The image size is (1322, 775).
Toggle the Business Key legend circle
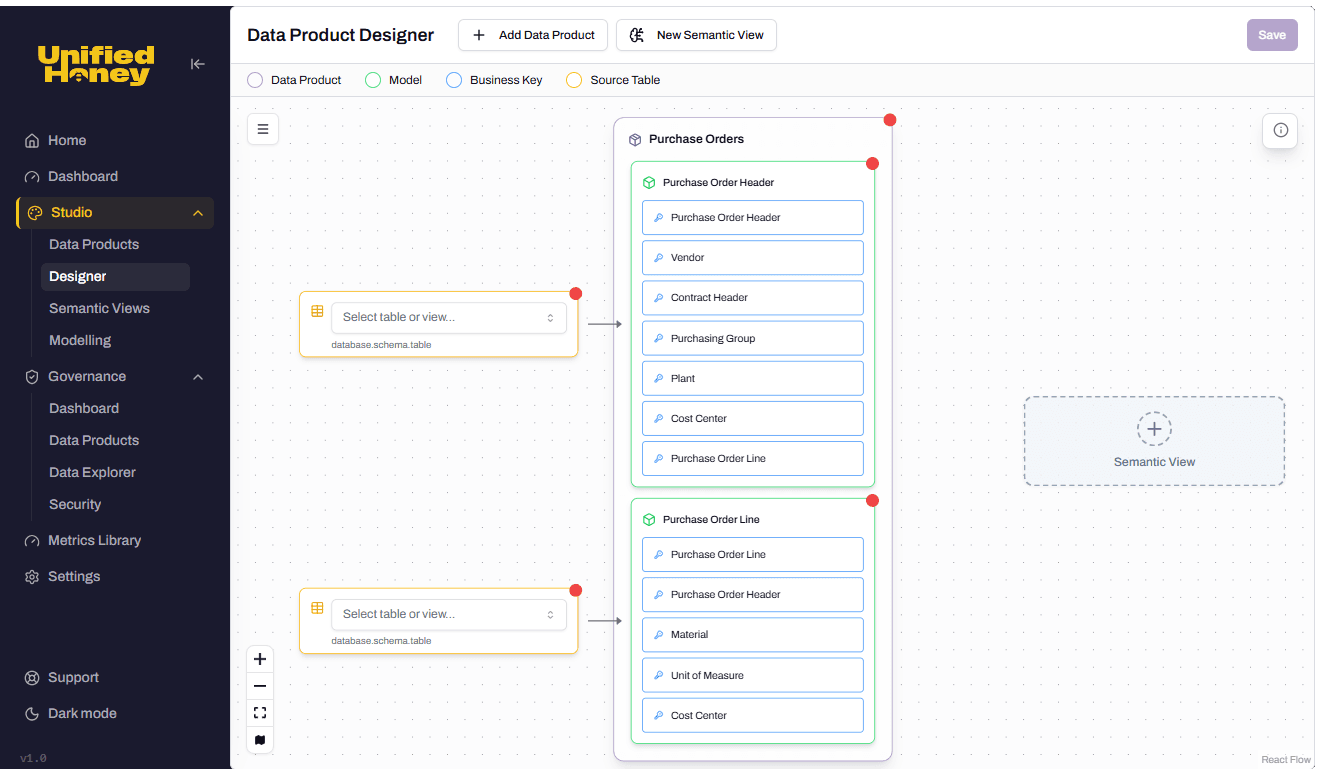pos(454,80)
